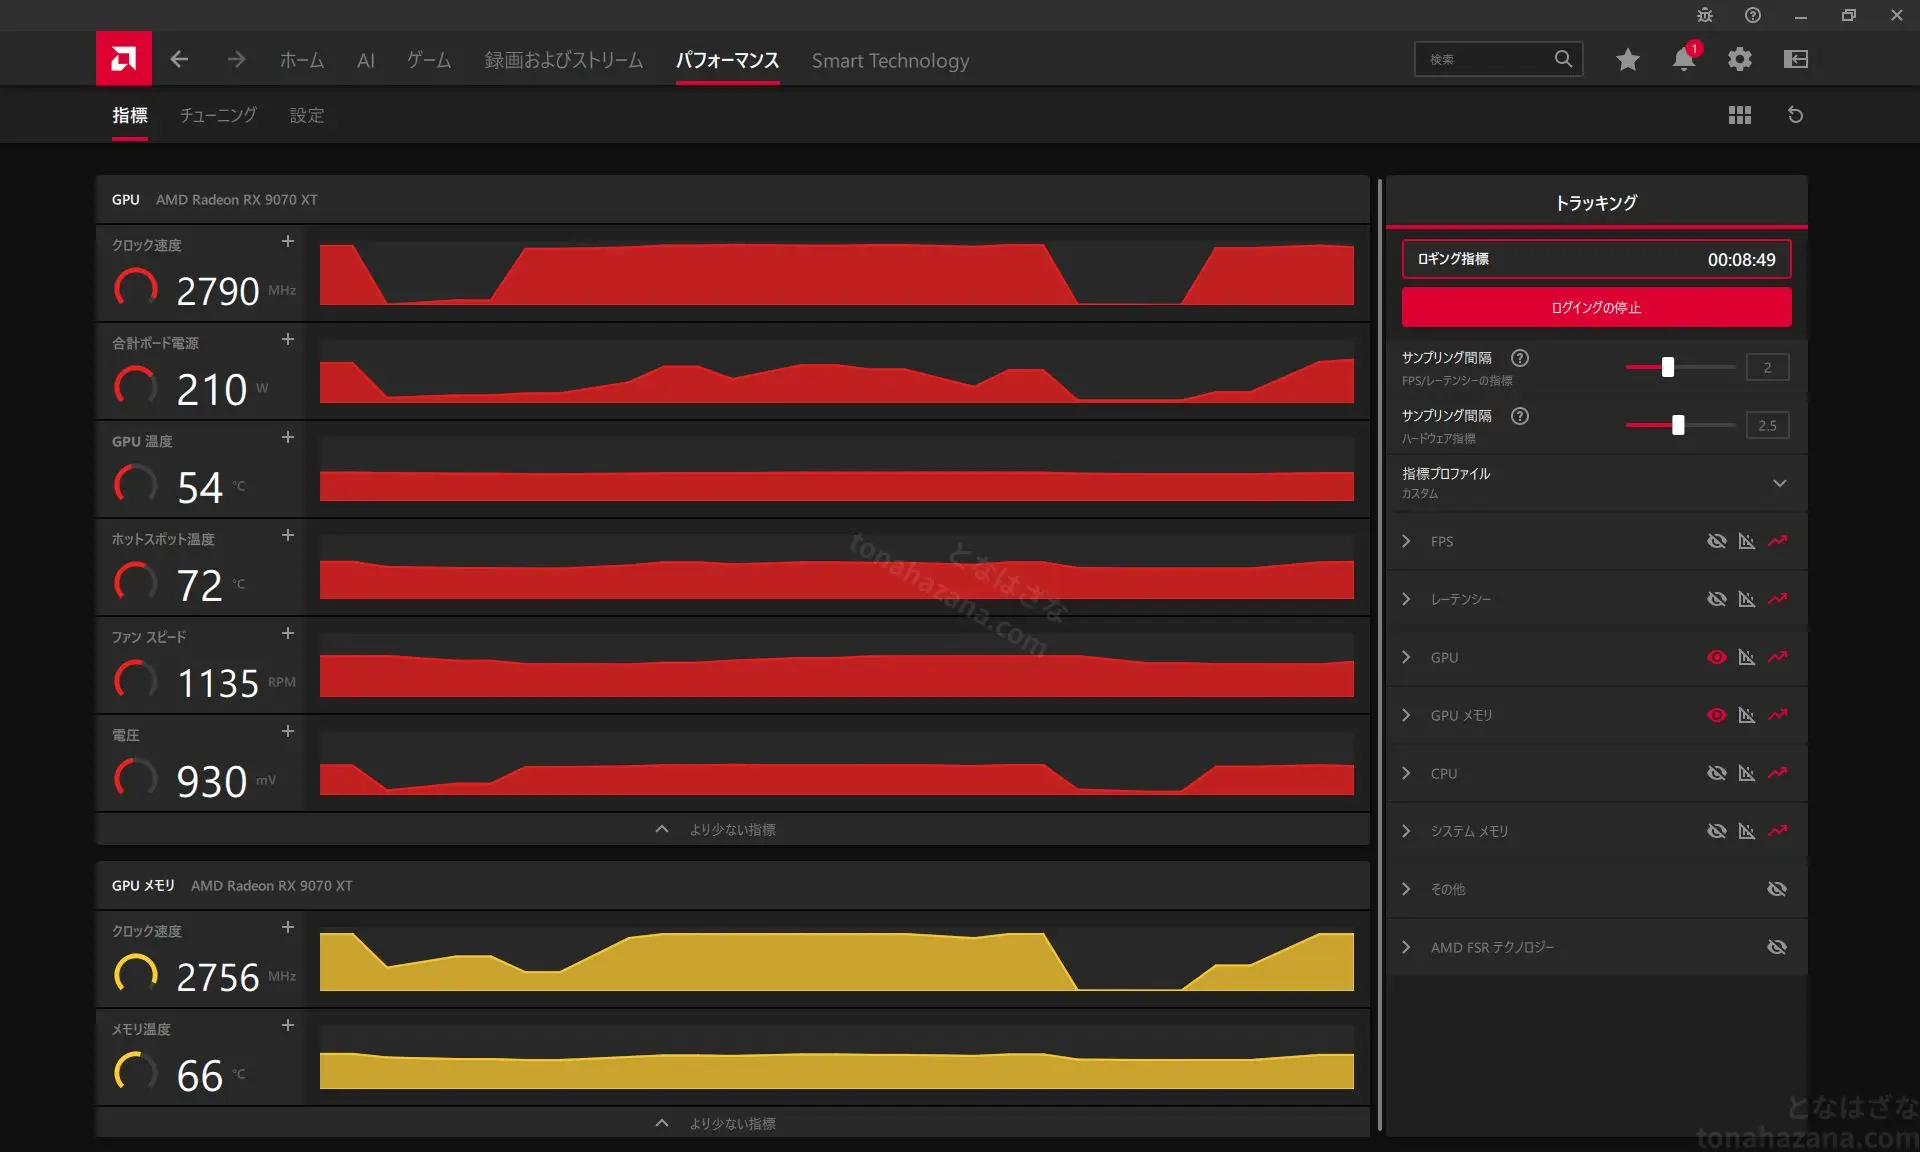Toggle visibility eye for CPU tracking row

(1717, 773)
